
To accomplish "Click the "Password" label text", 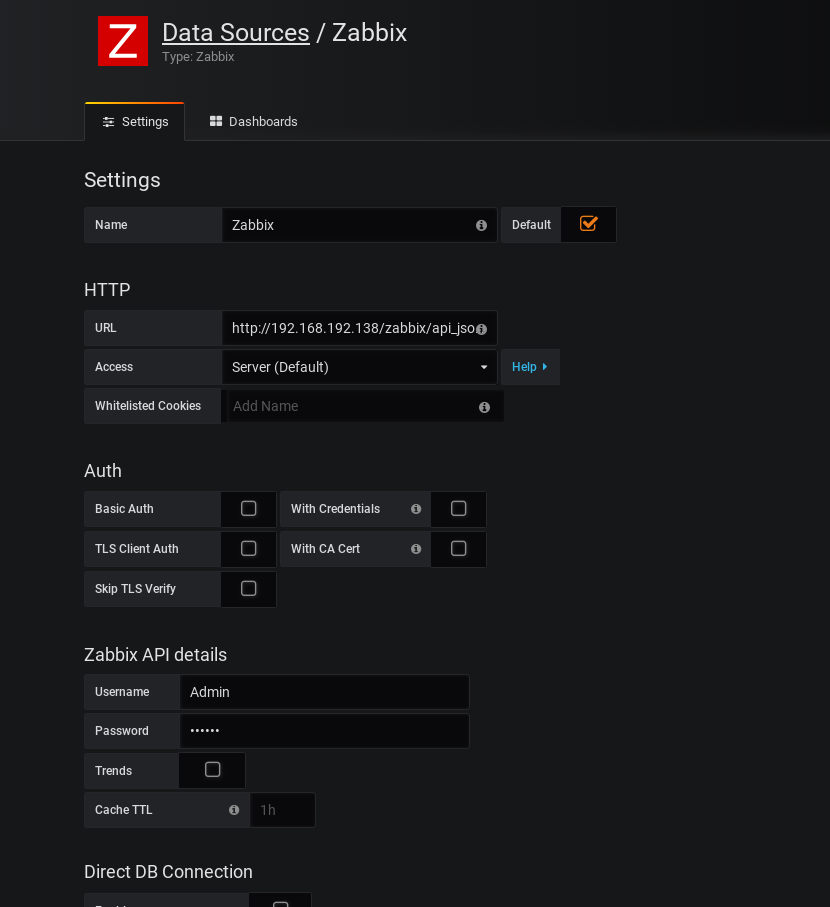I will point(121,731).
